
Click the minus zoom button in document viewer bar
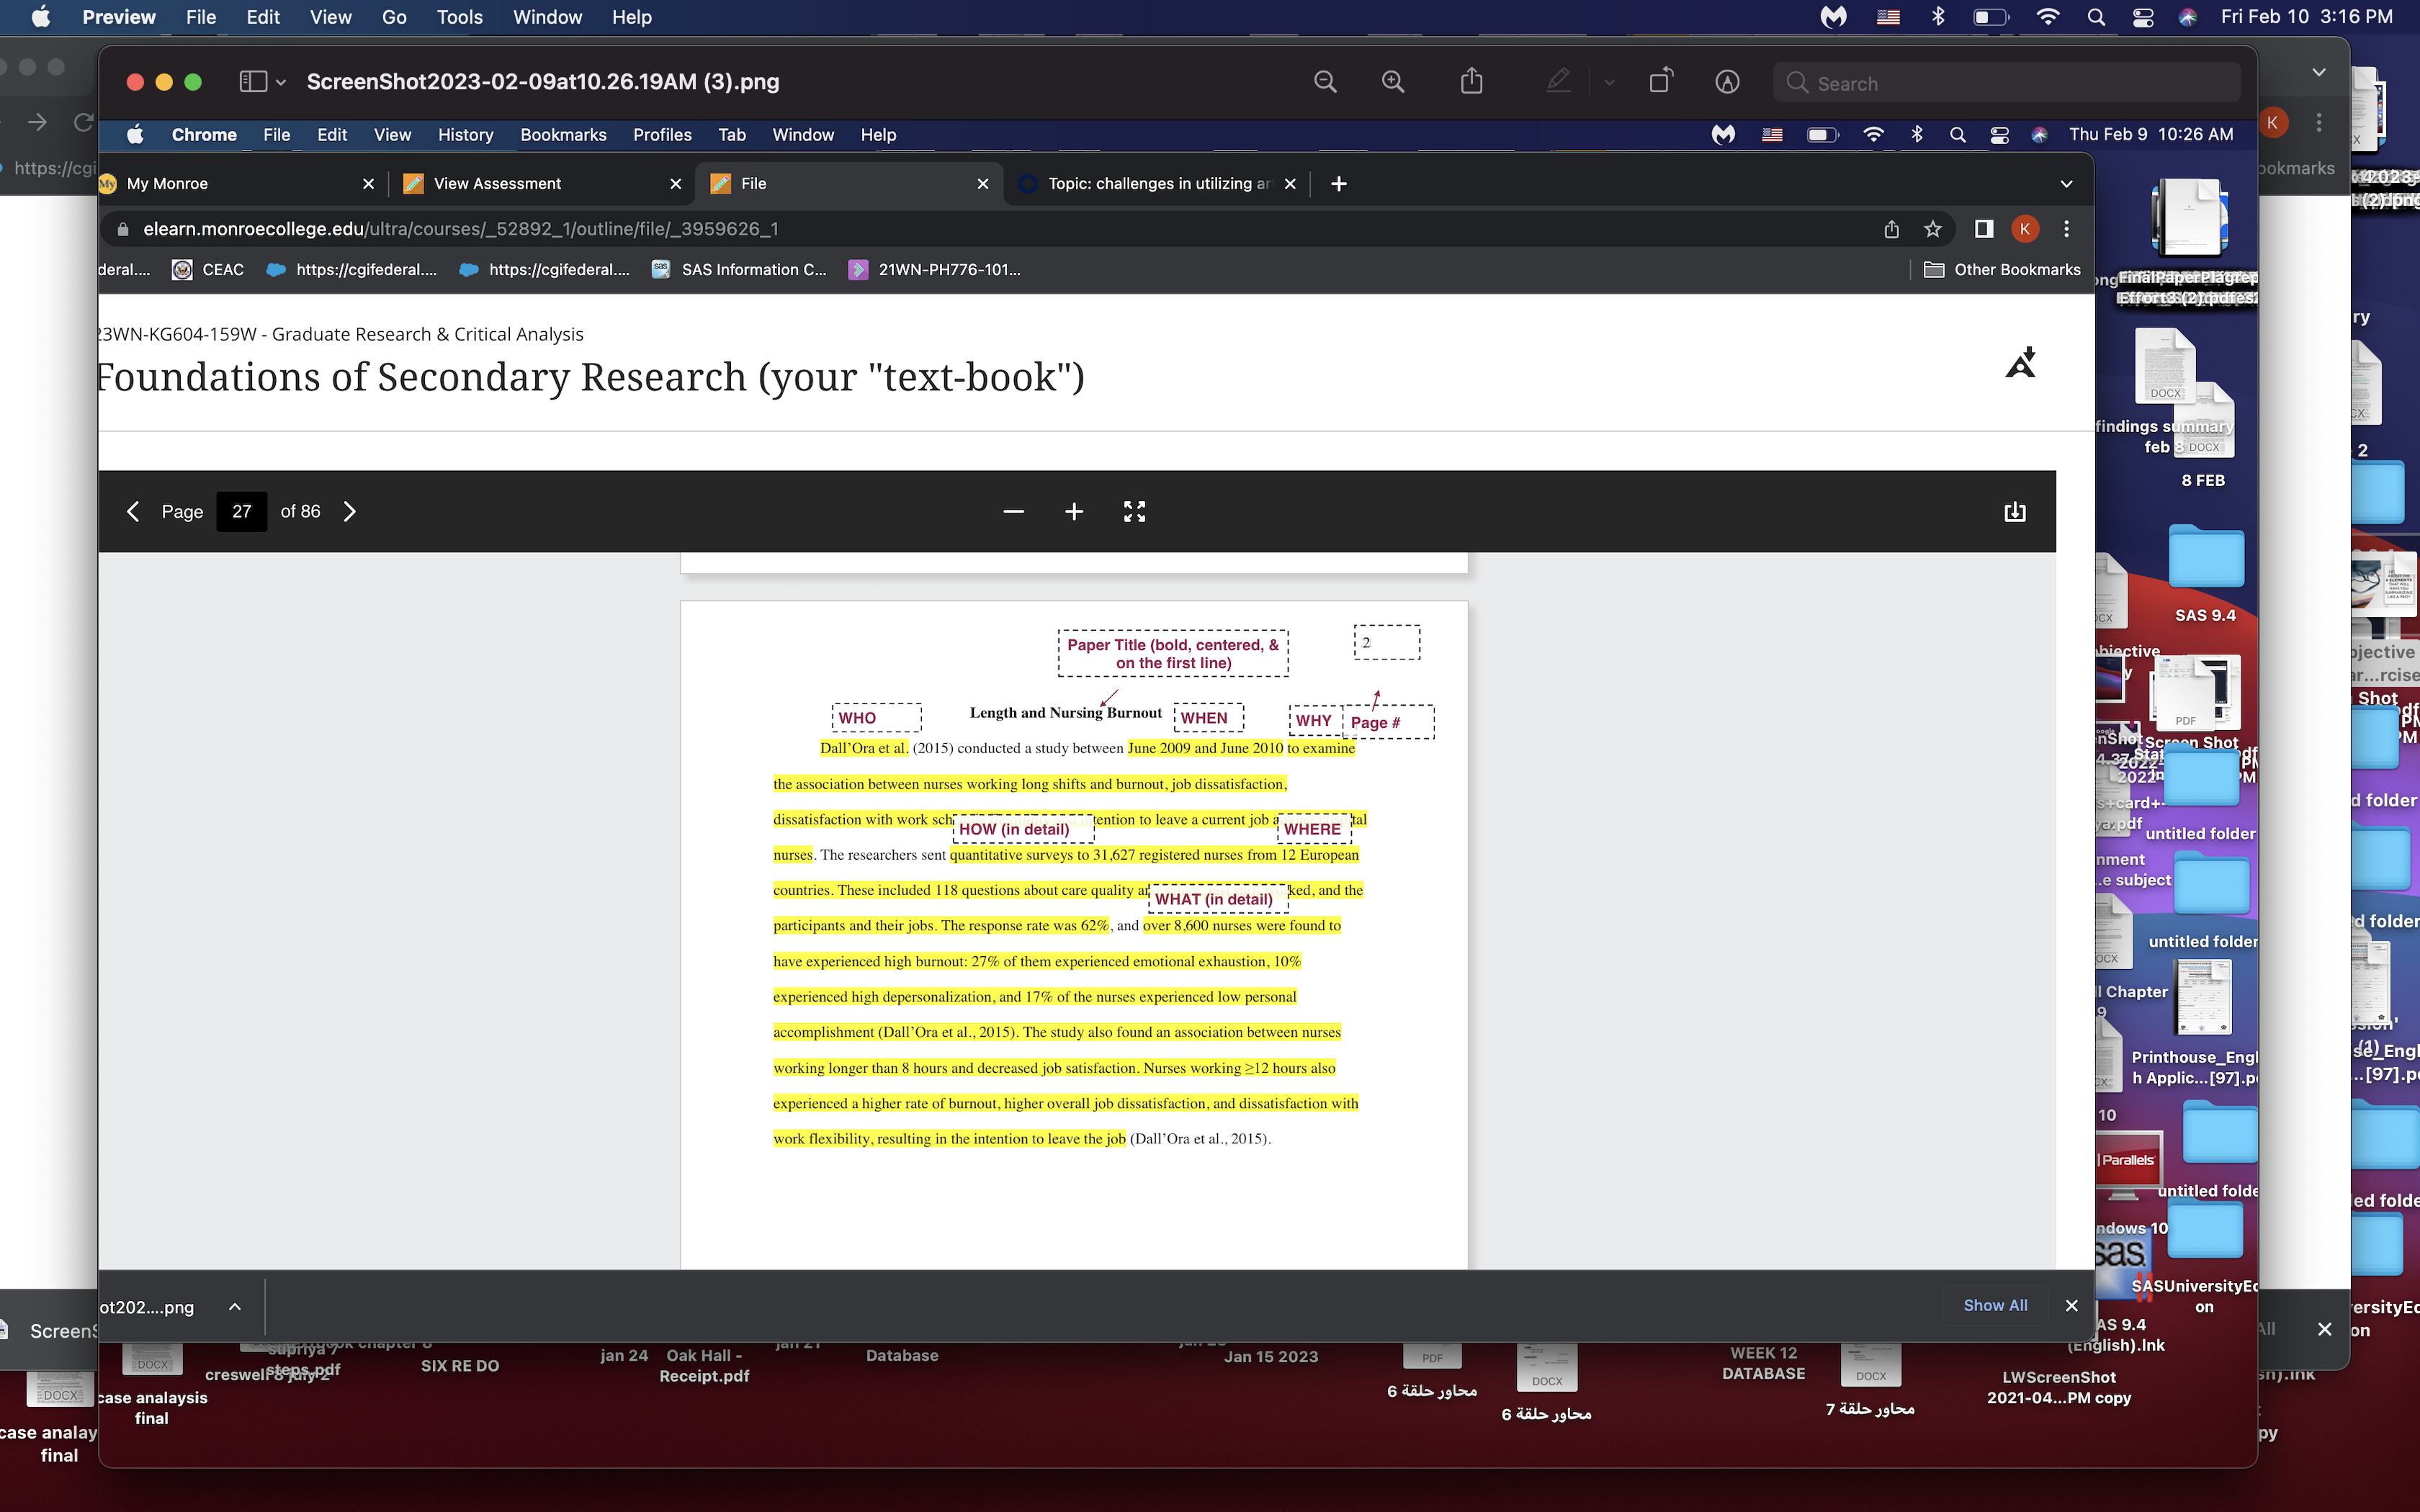click(1013, 511)
